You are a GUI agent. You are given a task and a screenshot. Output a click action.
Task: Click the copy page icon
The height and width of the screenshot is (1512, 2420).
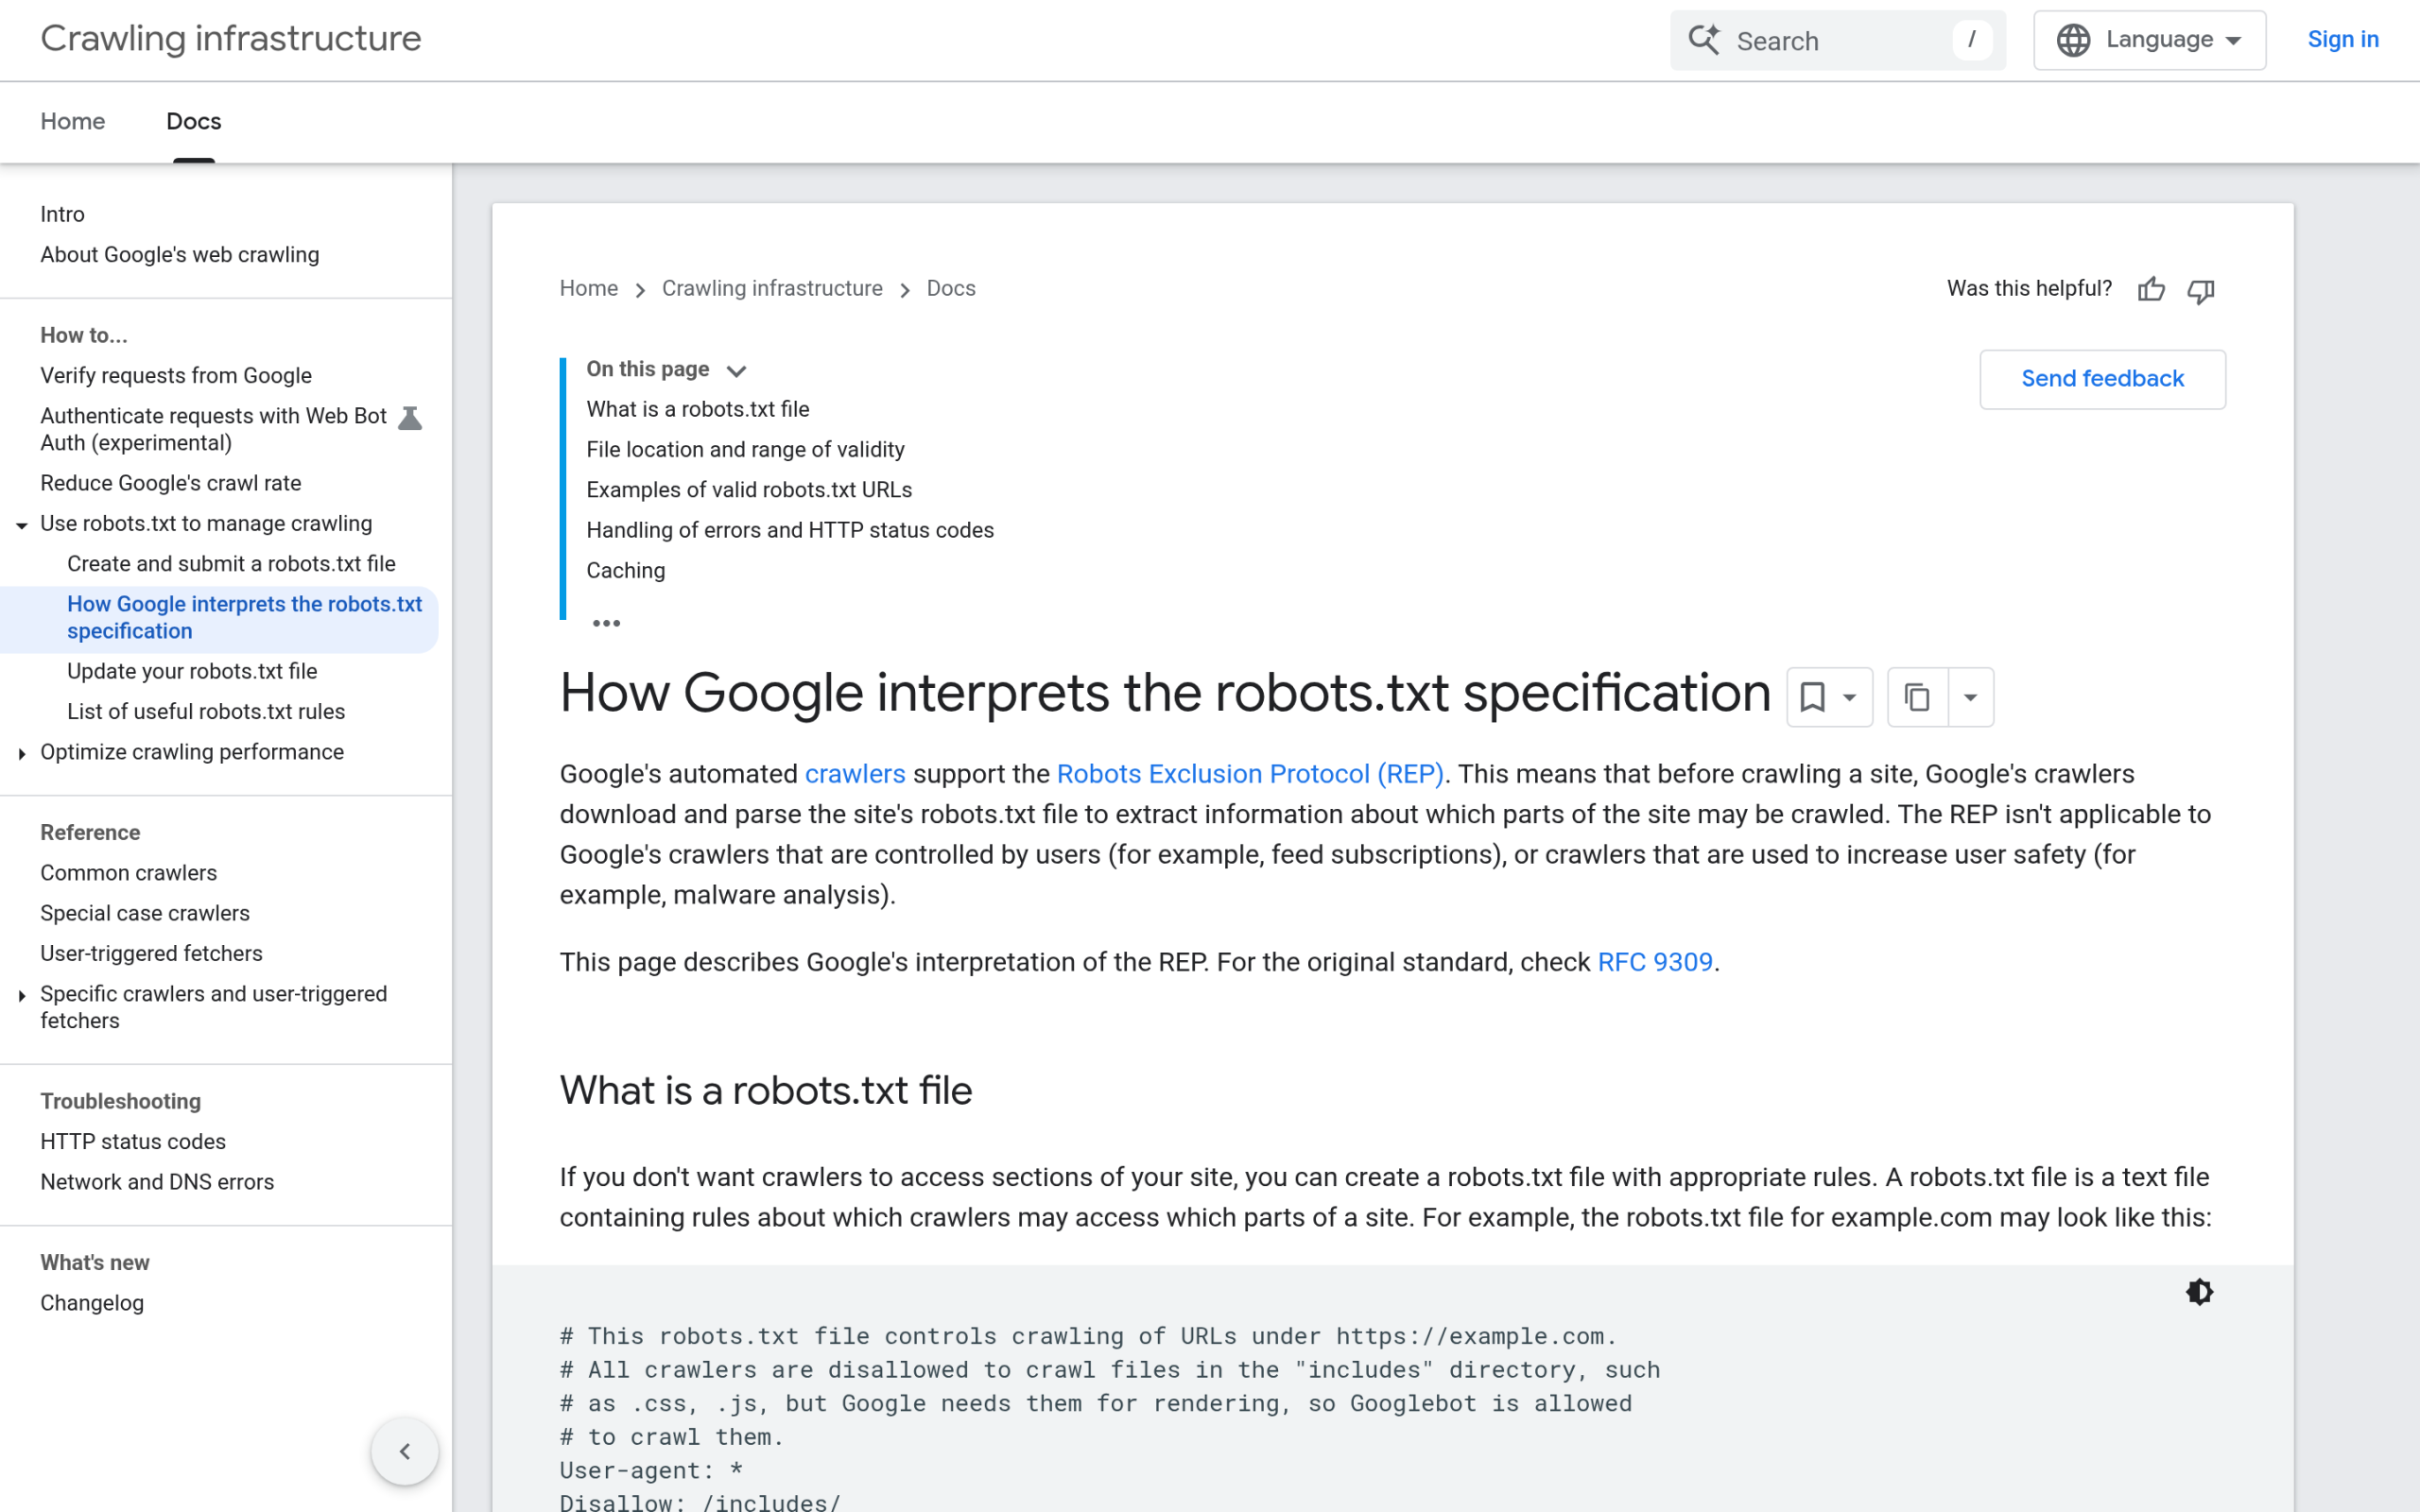(x=1917, y=697)
